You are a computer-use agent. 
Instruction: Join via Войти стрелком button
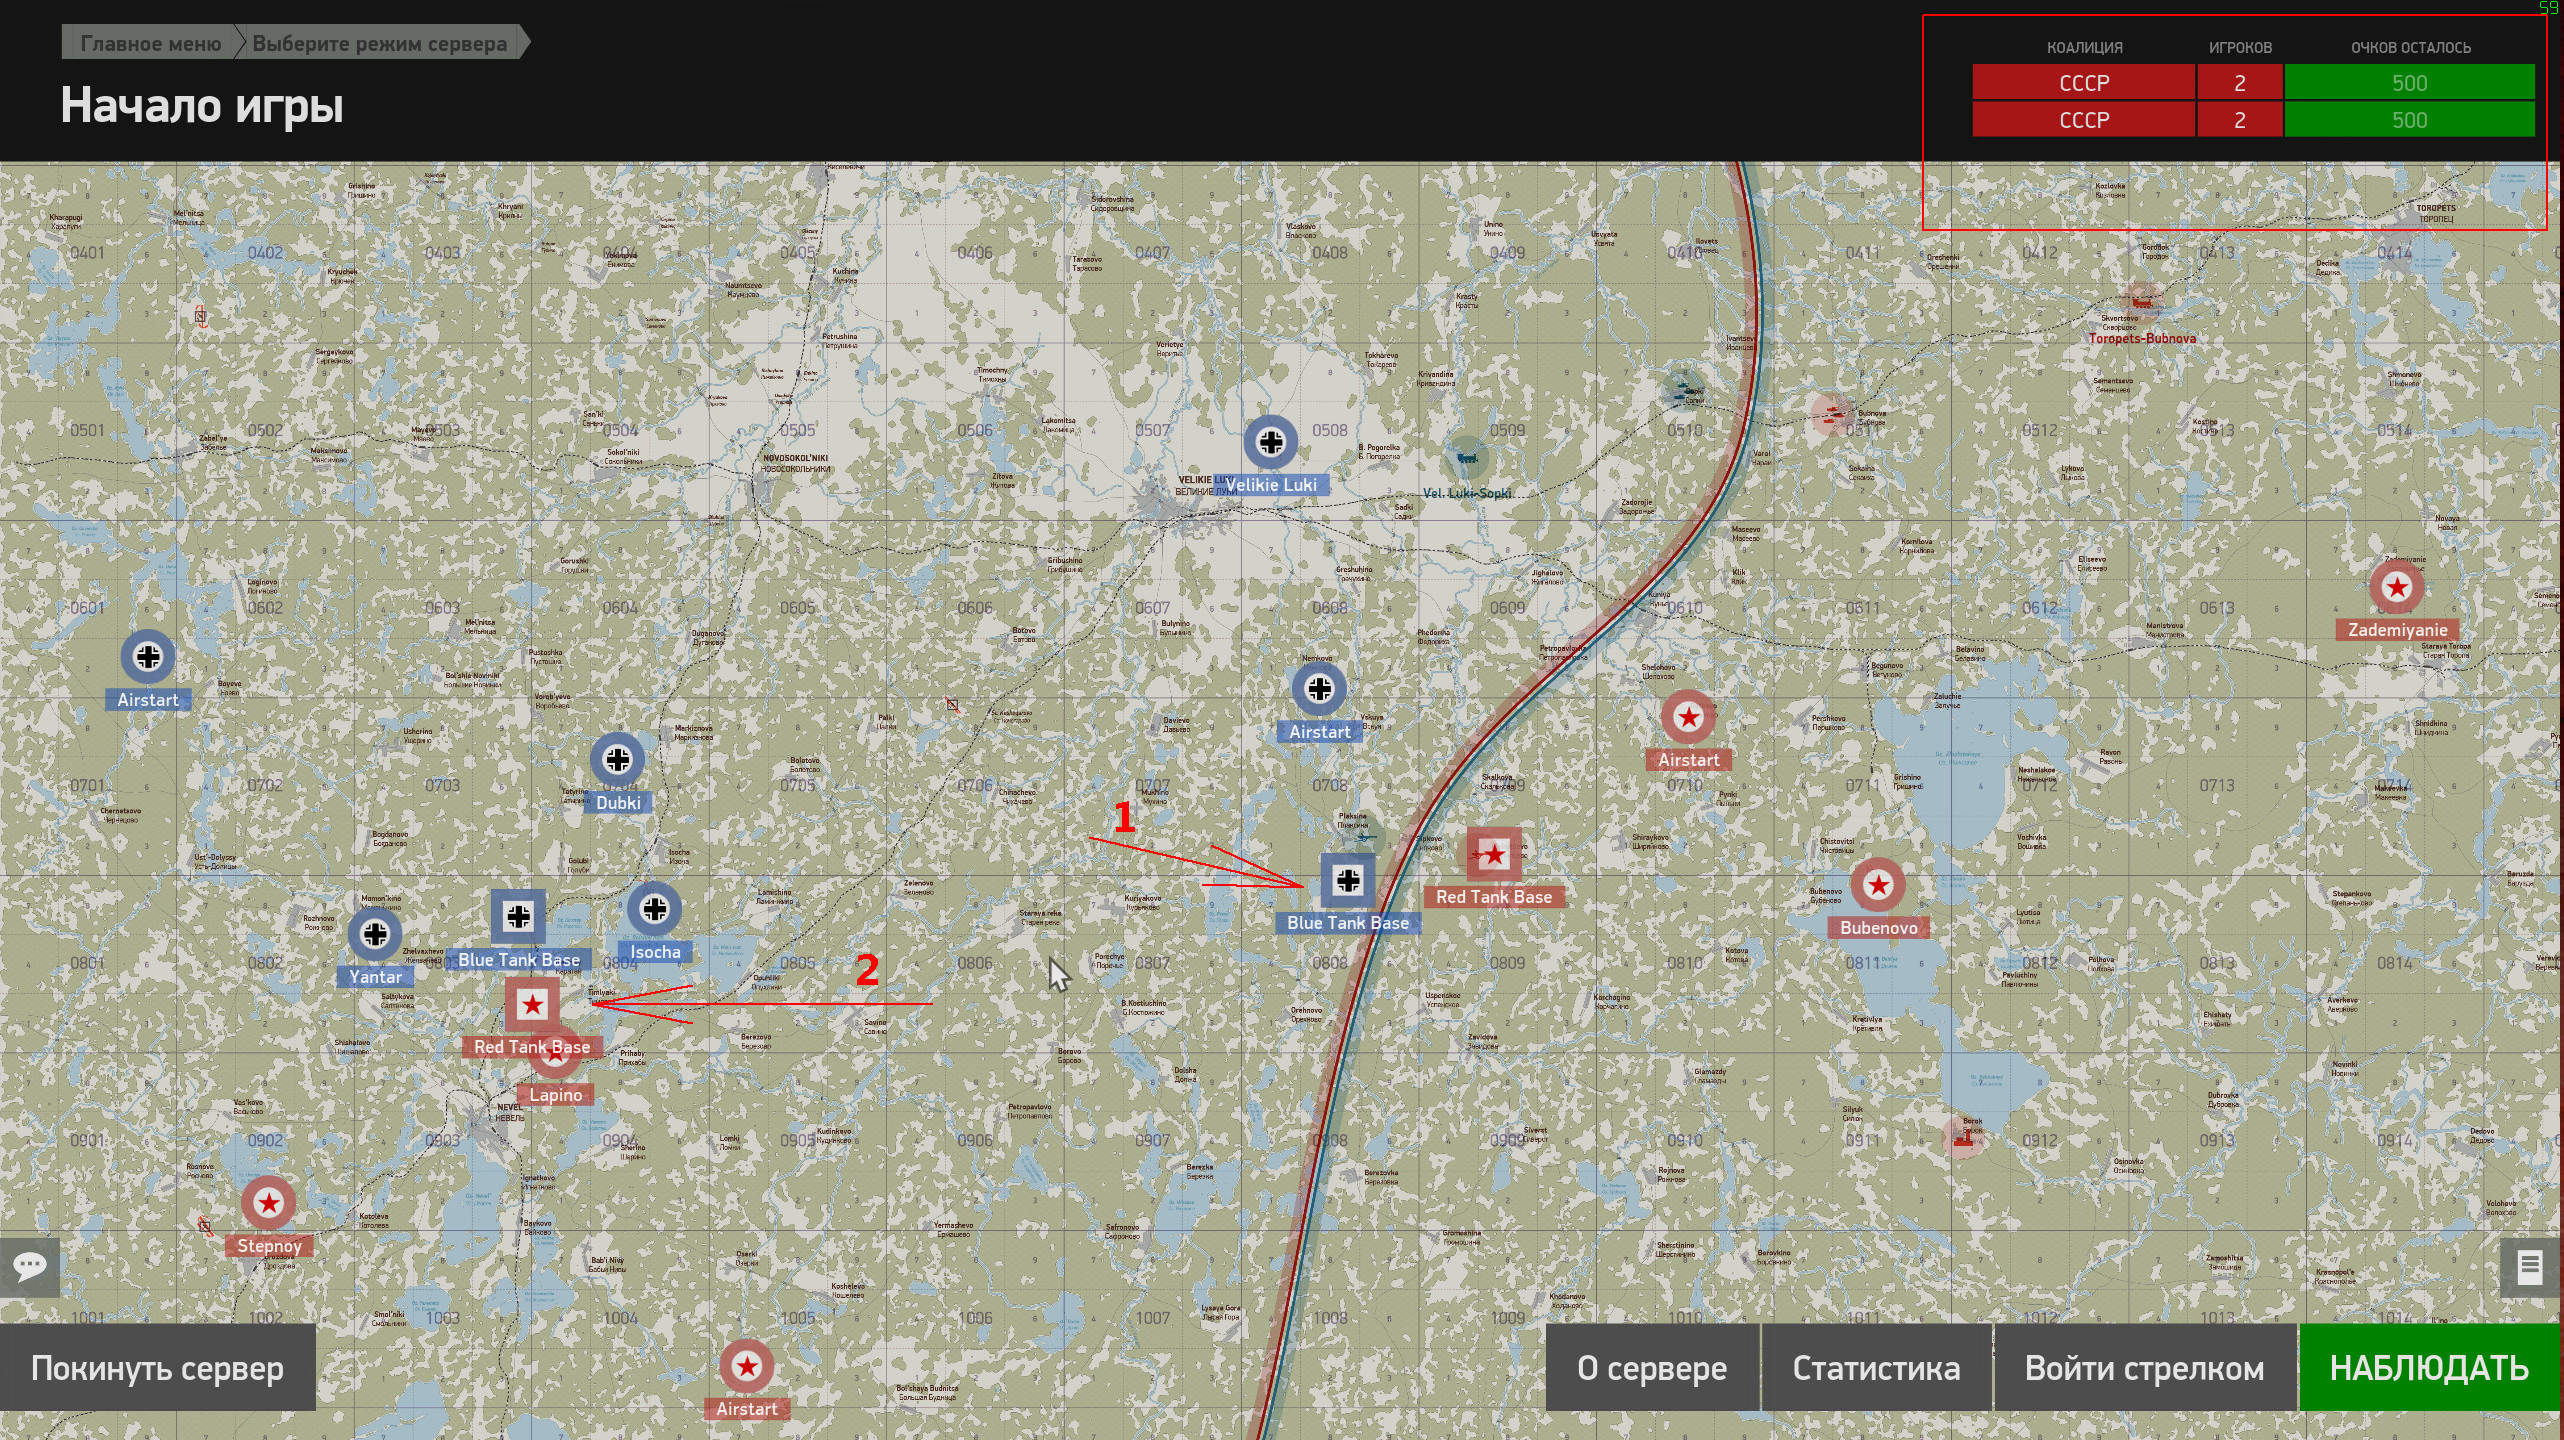2144,1368
